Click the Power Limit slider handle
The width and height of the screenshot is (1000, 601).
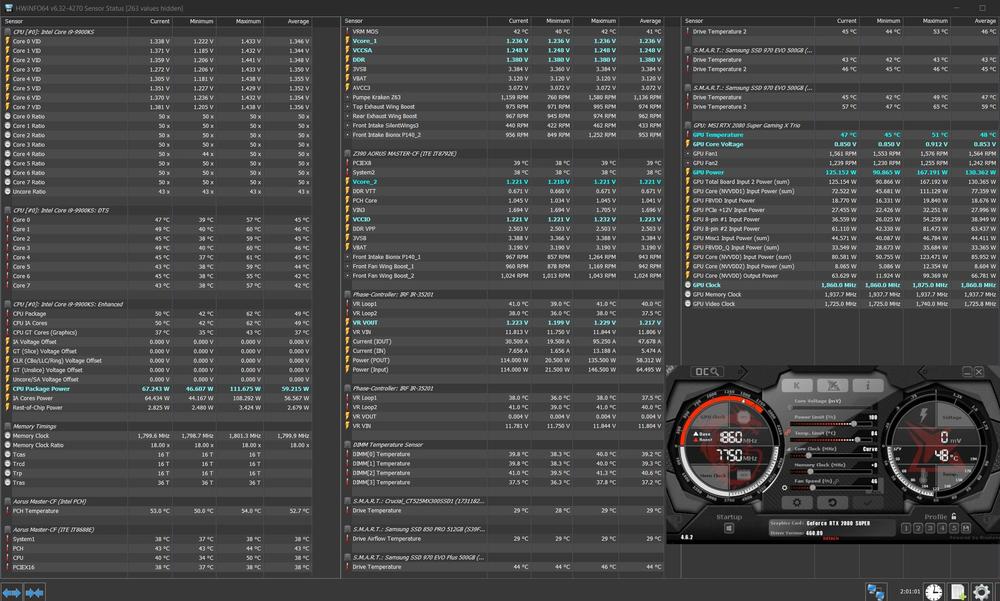[854, 424]
